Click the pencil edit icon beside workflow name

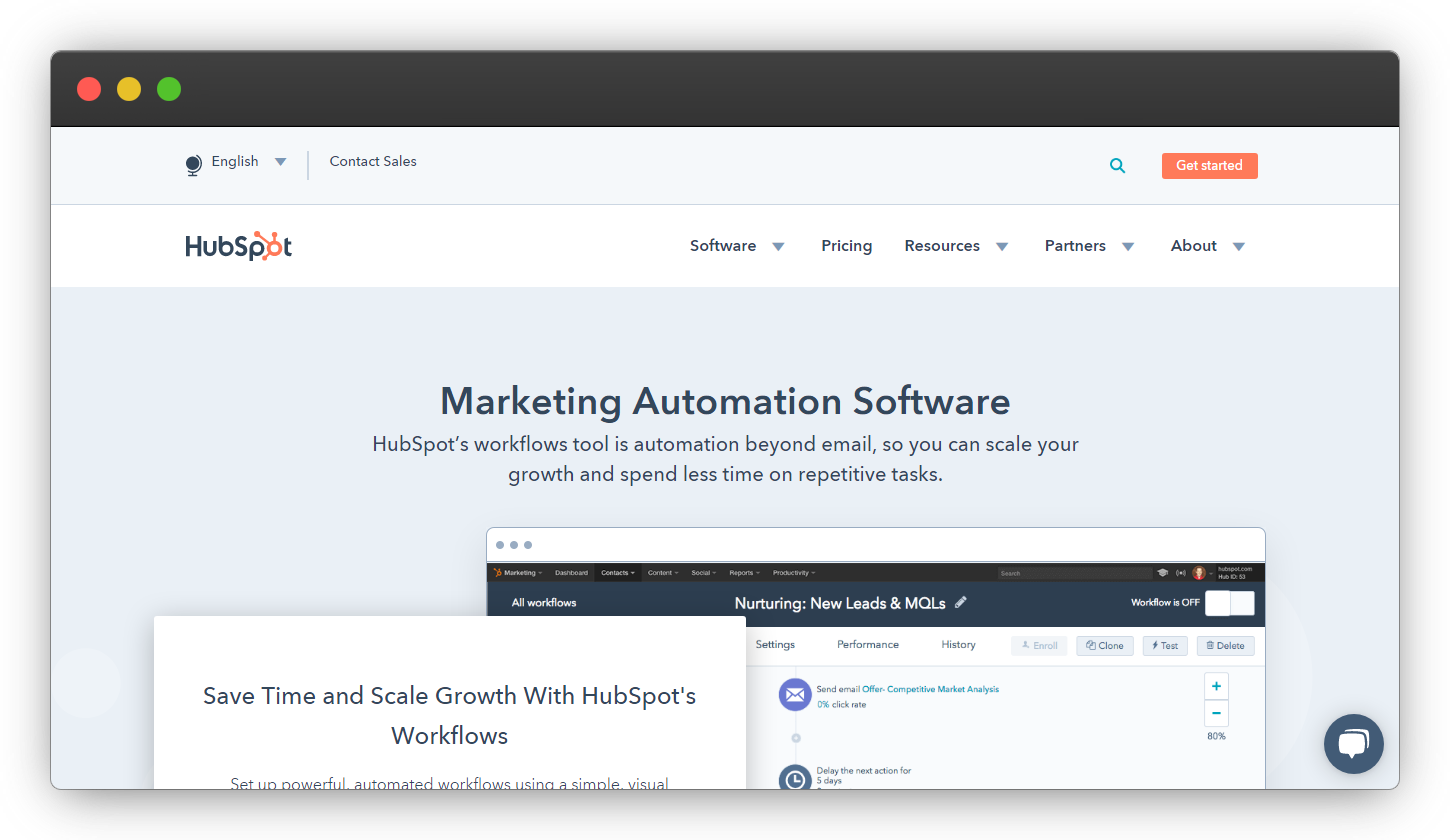coord(961,602)
